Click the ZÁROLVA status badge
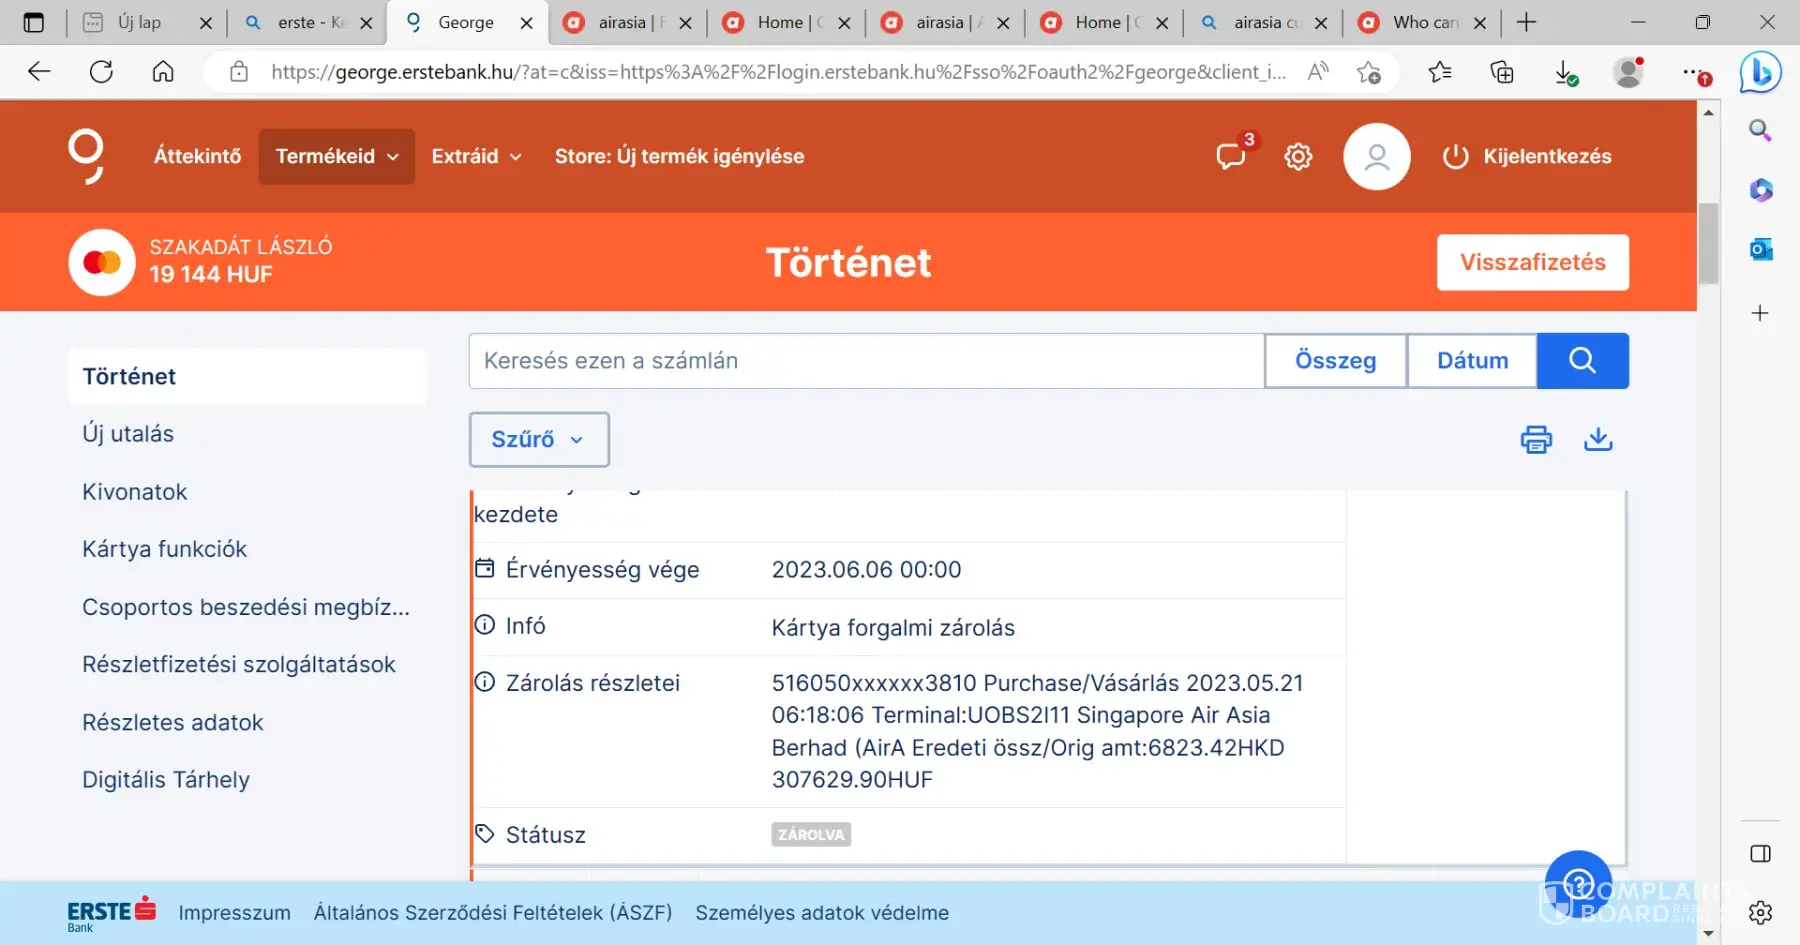The width and height of the screenshot is (1800, 945). [x=811, y=835]
